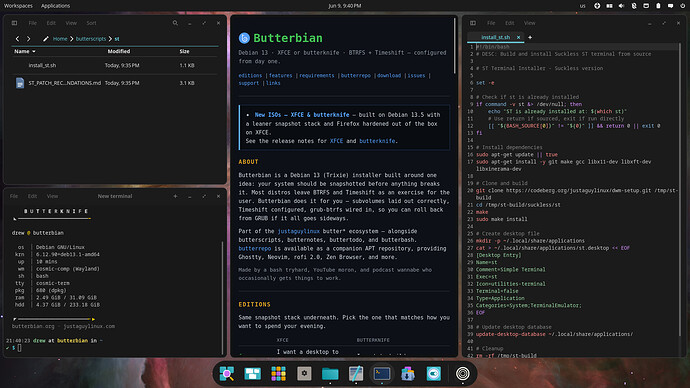Select the install_st.sh file row
Screen dimensions: 690x388
click(115, 65)
